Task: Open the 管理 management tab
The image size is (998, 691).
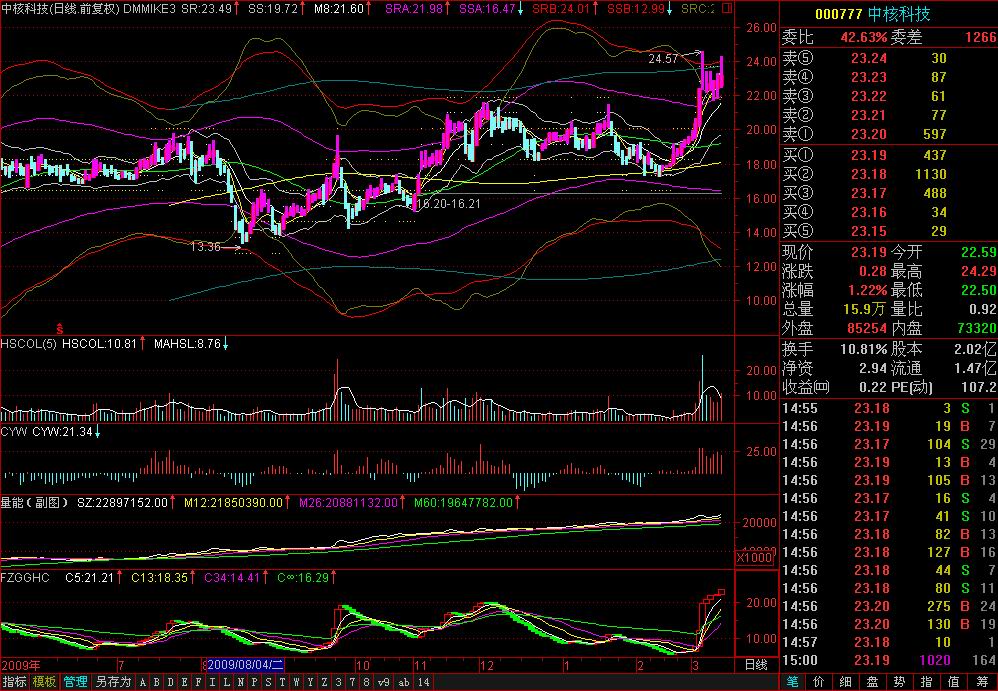Action: (x=75, y=682)
